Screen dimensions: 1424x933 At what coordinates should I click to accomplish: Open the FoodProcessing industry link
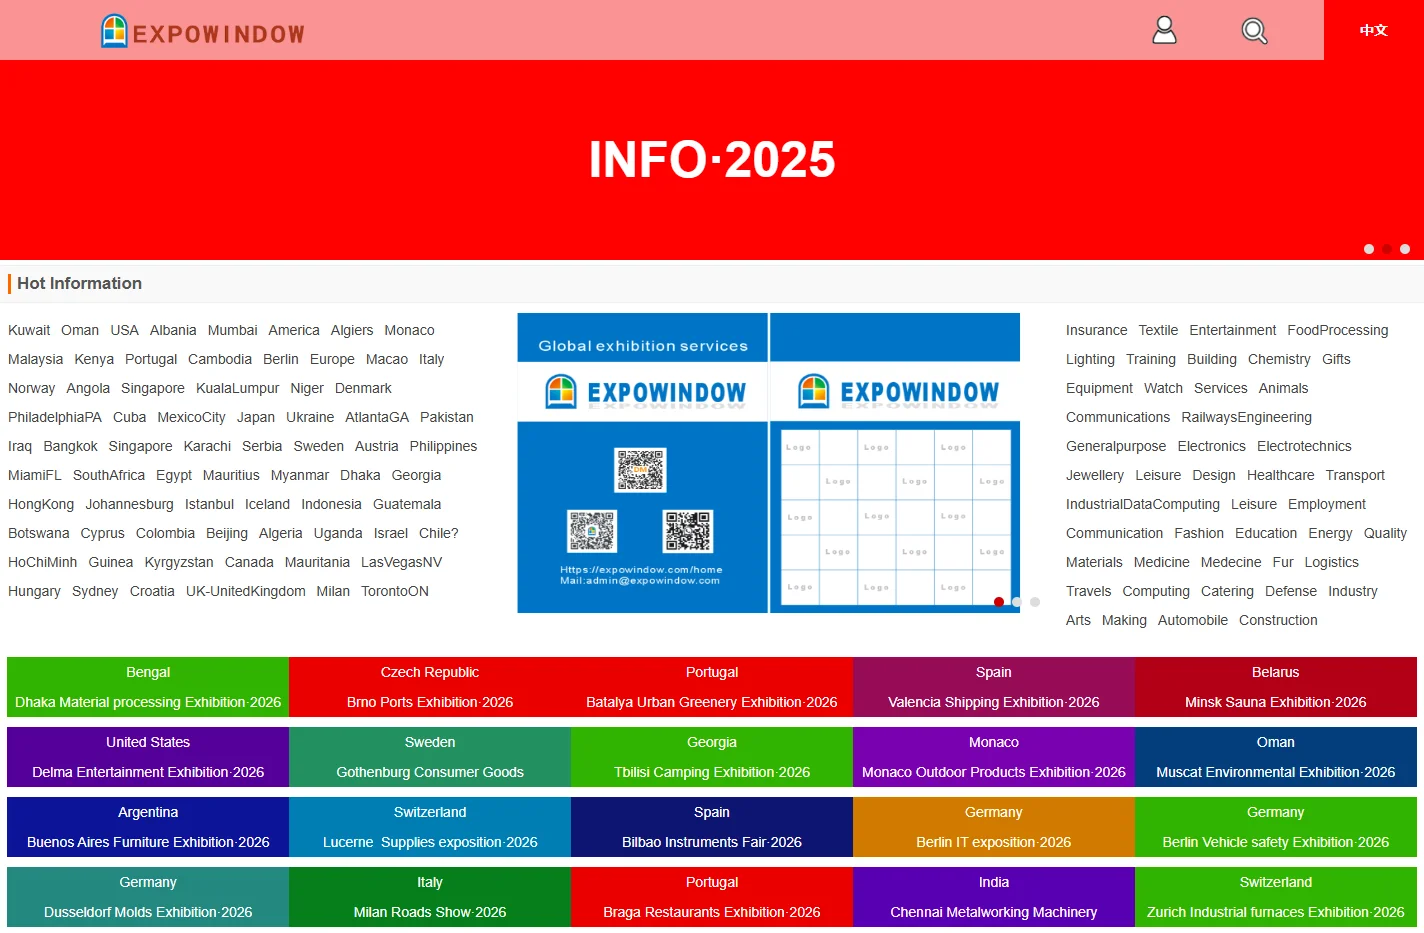click(x=1338, y=330)
